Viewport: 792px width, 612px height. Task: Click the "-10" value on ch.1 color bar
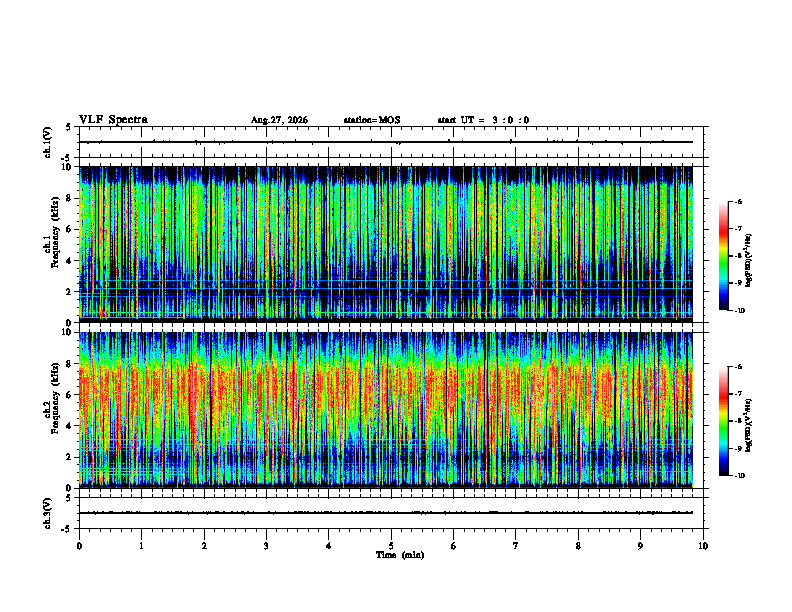[739, 311]
